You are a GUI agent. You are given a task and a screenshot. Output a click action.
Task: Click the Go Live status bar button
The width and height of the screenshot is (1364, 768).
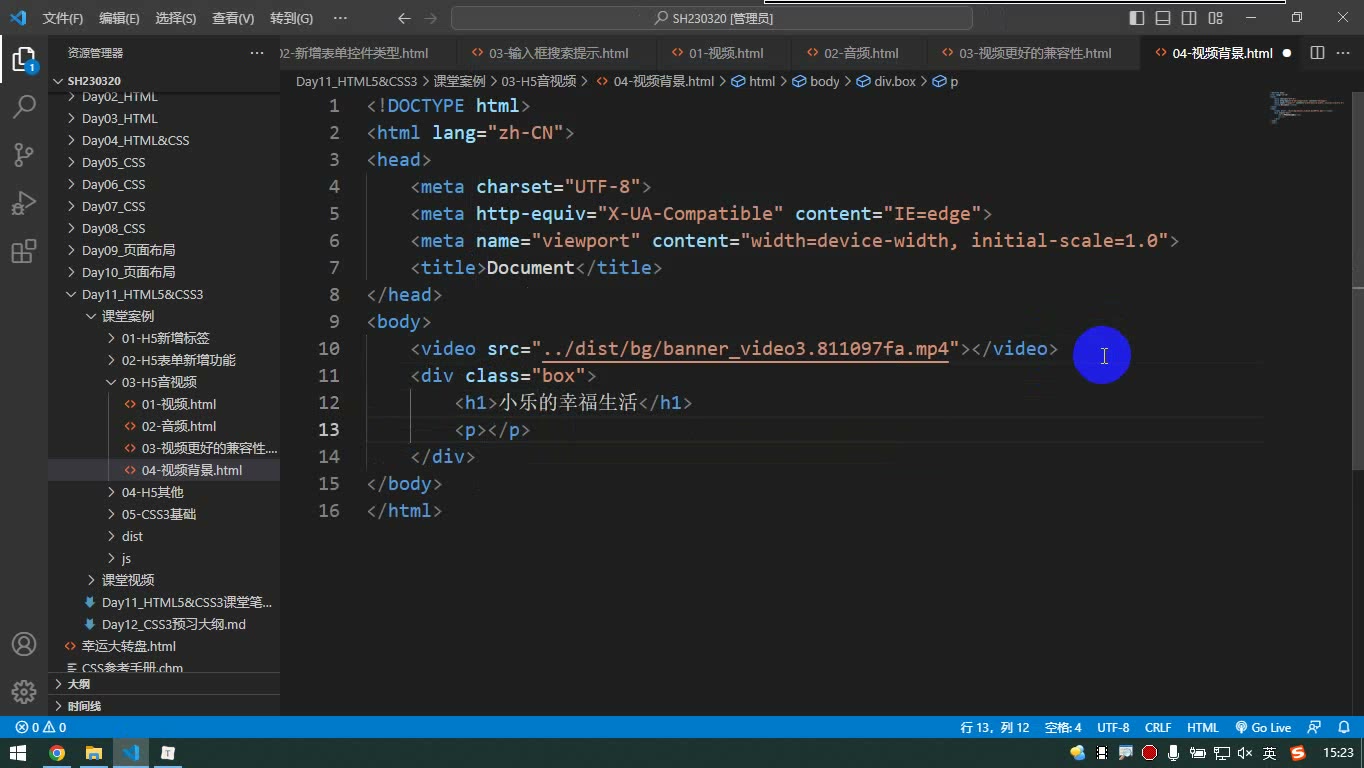point(1263,728)
